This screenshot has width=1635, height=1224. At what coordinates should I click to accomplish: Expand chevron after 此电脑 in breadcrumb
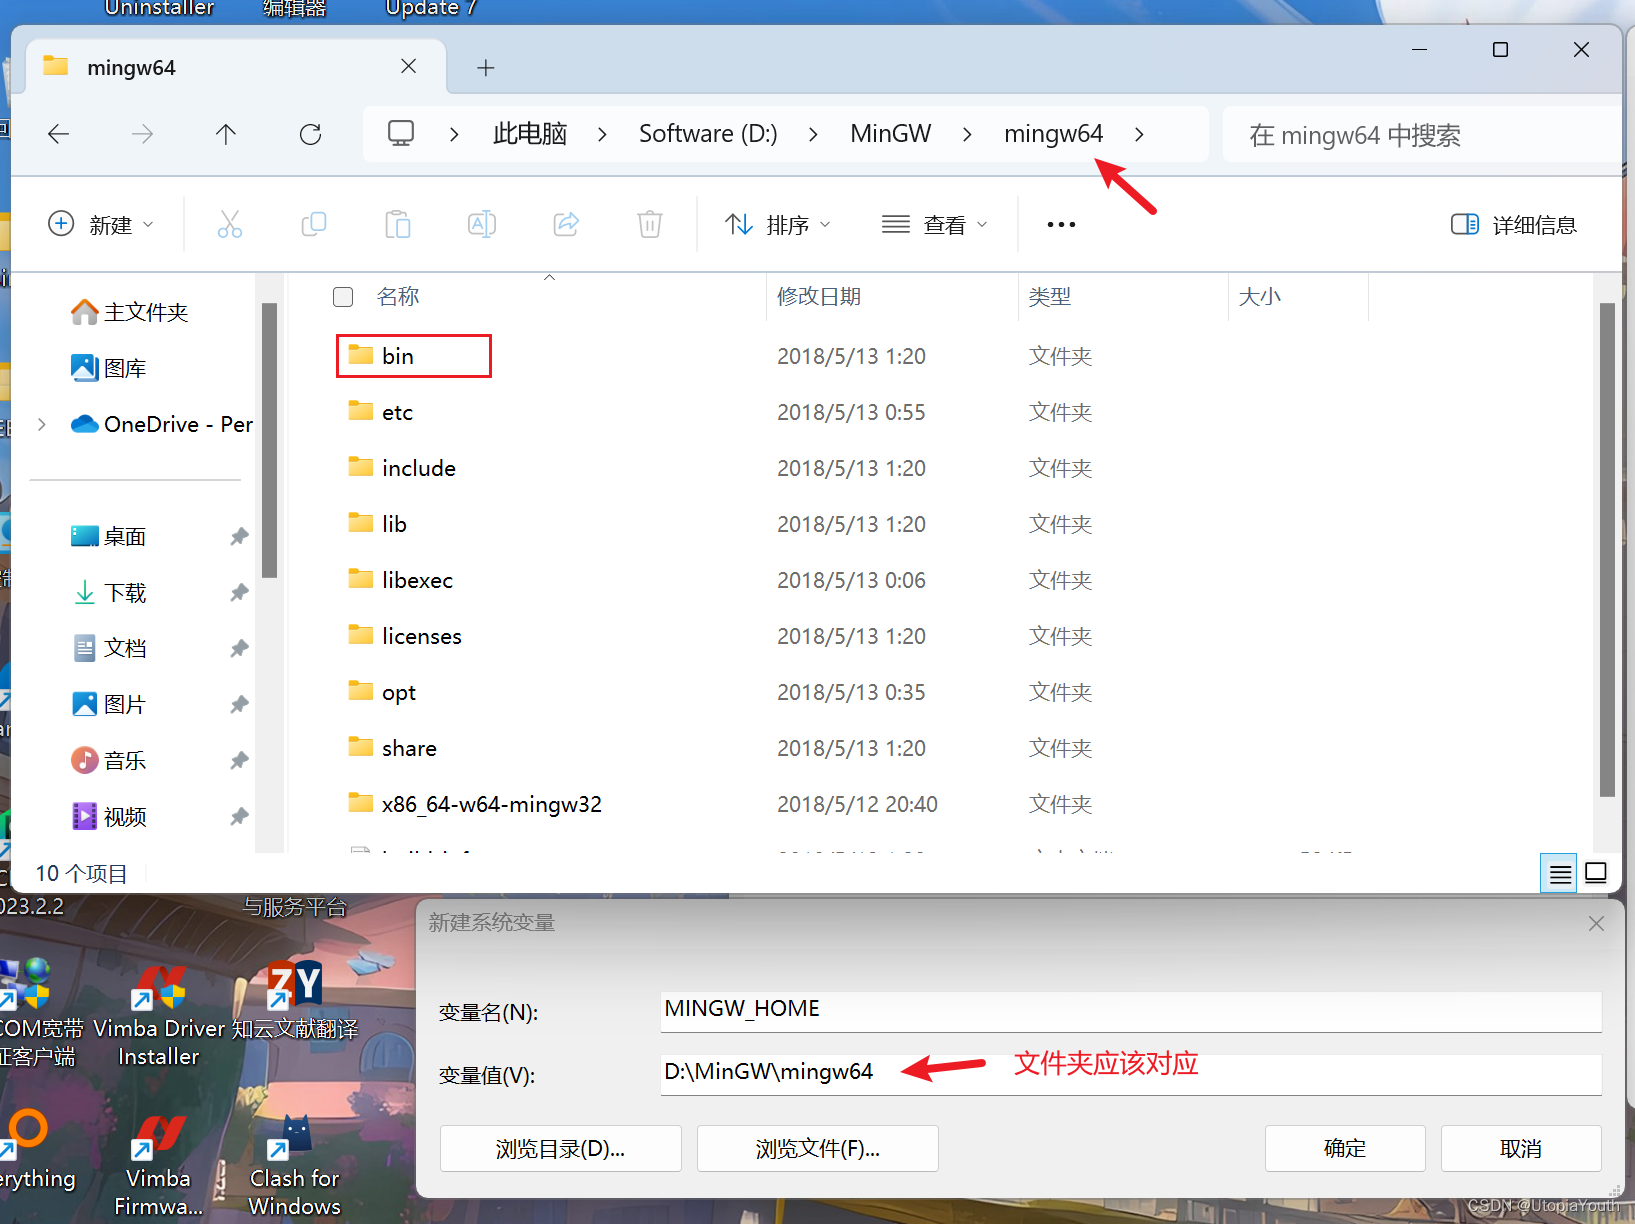tap(602, 134)
